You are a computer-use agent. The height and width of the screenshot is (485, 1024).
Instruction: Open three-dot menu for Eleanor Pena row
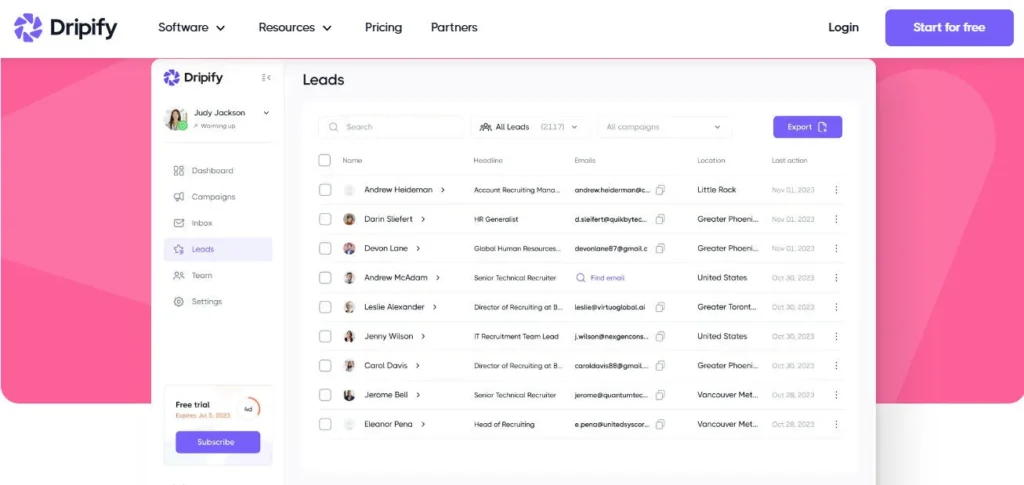coord(836,424)
